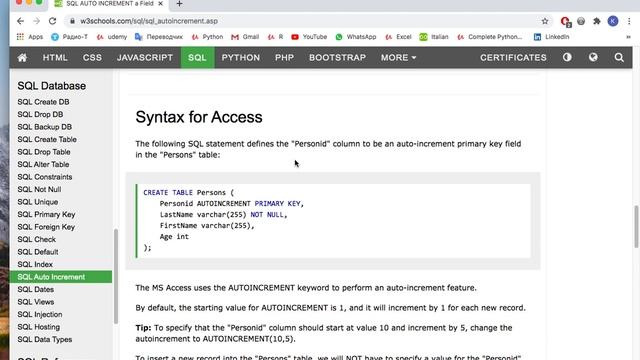Viewport: 640px width, 360px height.
Task: Open a new browser tab
Action: coord(179,4)
